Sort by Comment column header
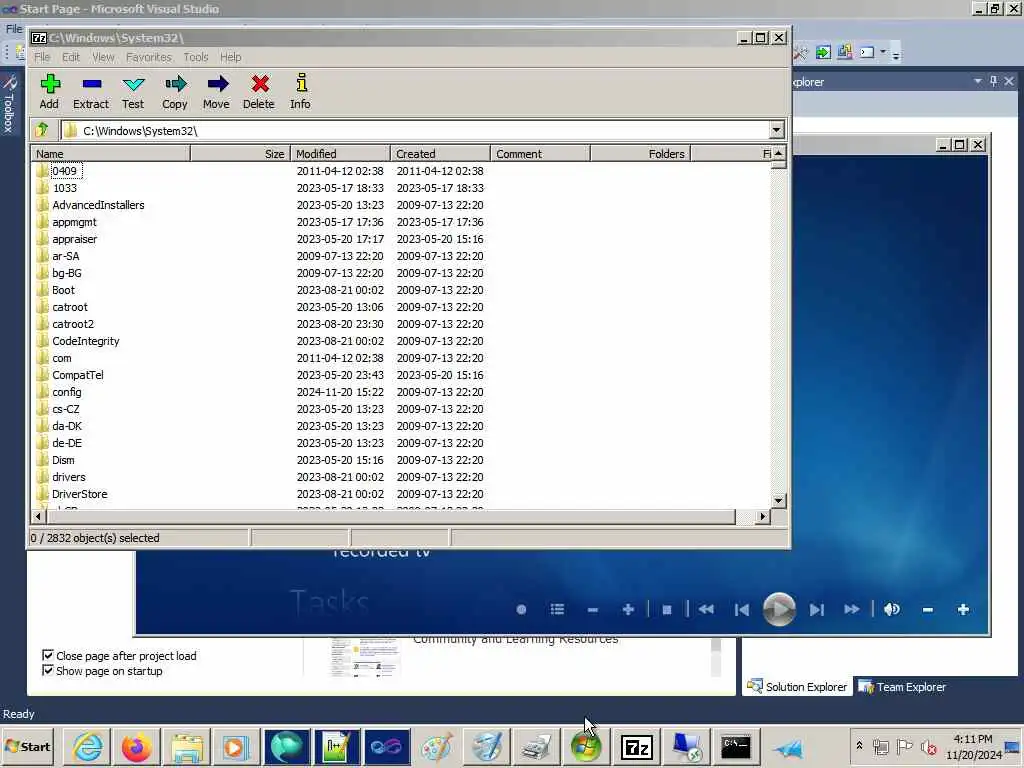This screenshot has height=768, width=1024. click(540, 153)
